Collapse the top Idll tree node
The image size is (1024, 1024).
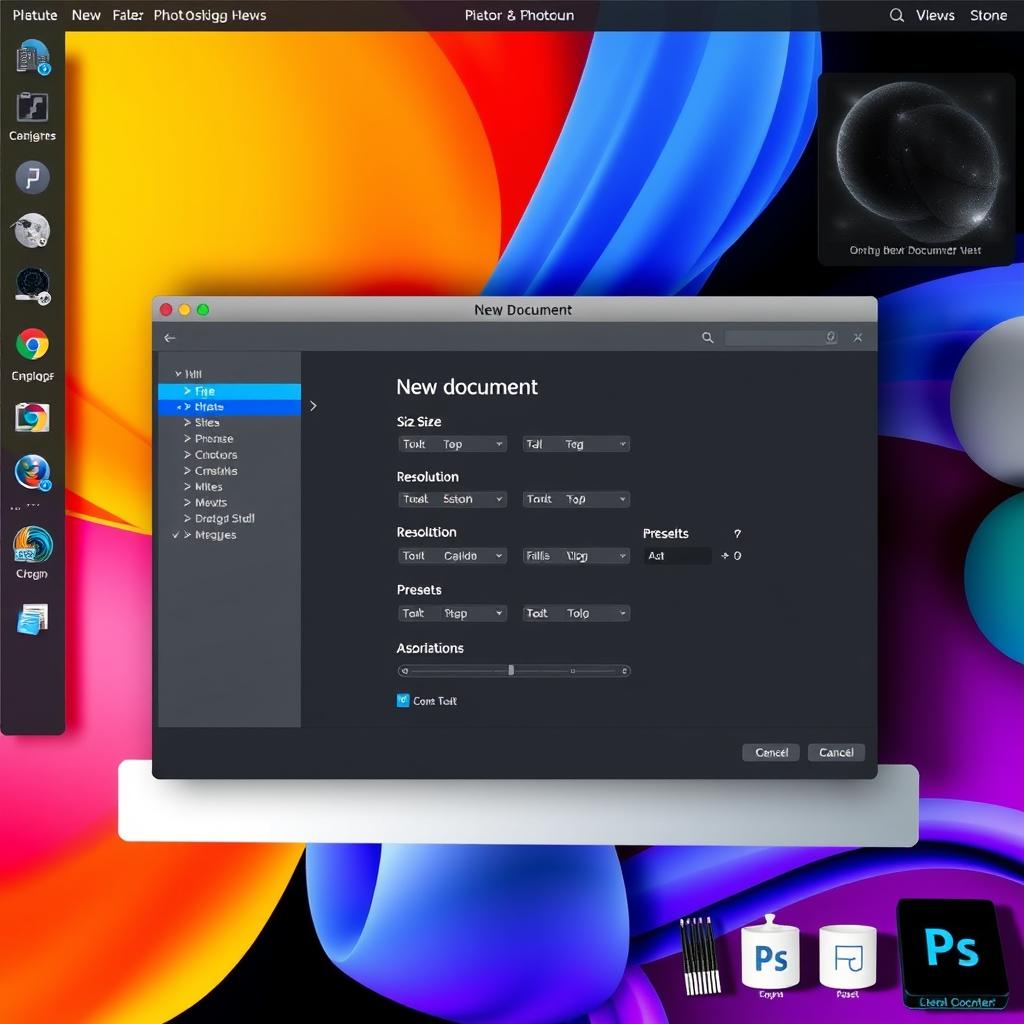[178, 374]
